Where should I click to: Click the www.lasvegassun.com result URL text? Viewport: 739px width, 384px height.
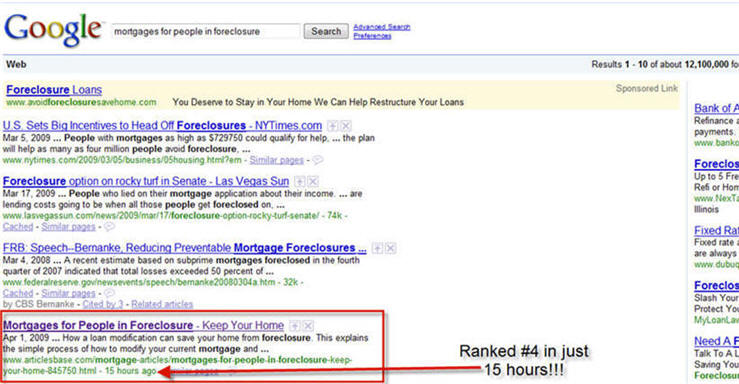[161, 216]
